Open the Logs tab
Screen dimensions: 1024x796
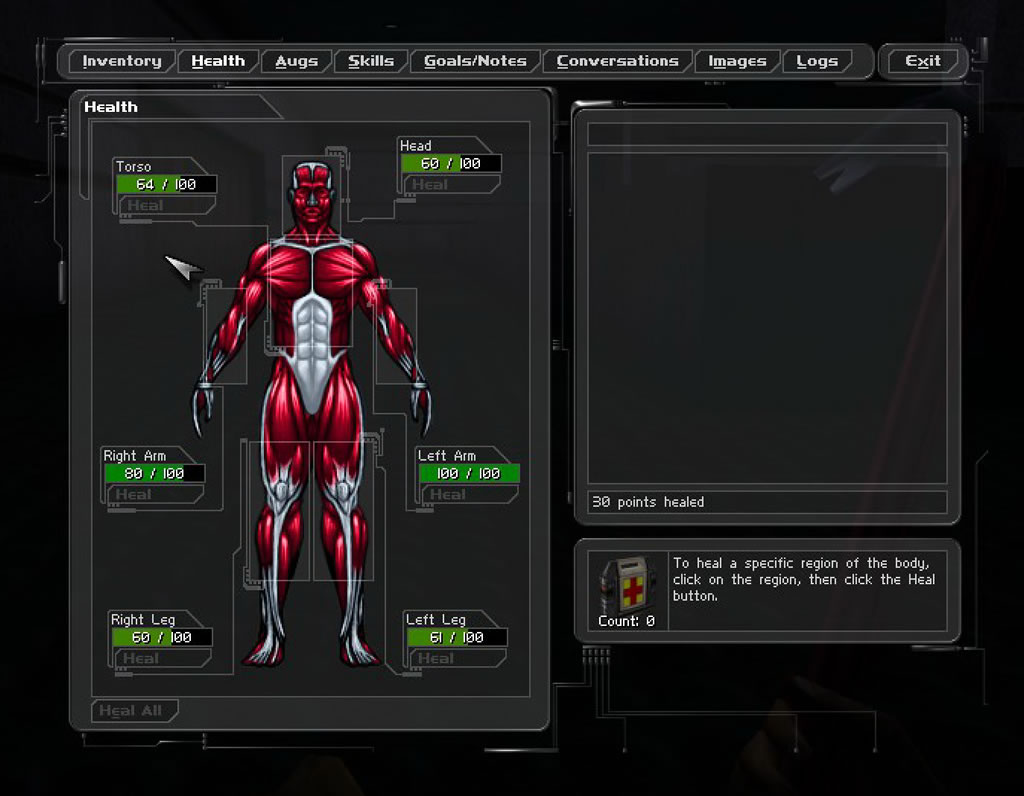817,62
